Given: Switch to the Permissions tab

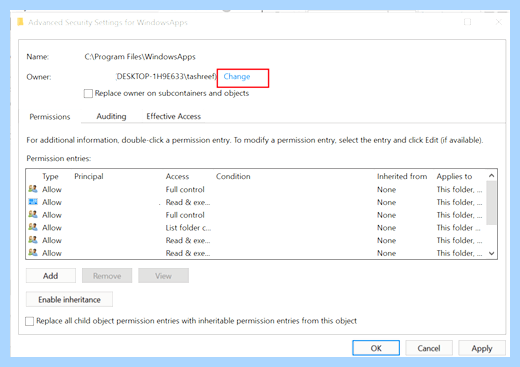Looking at the screenshot, I should [50, 117].
